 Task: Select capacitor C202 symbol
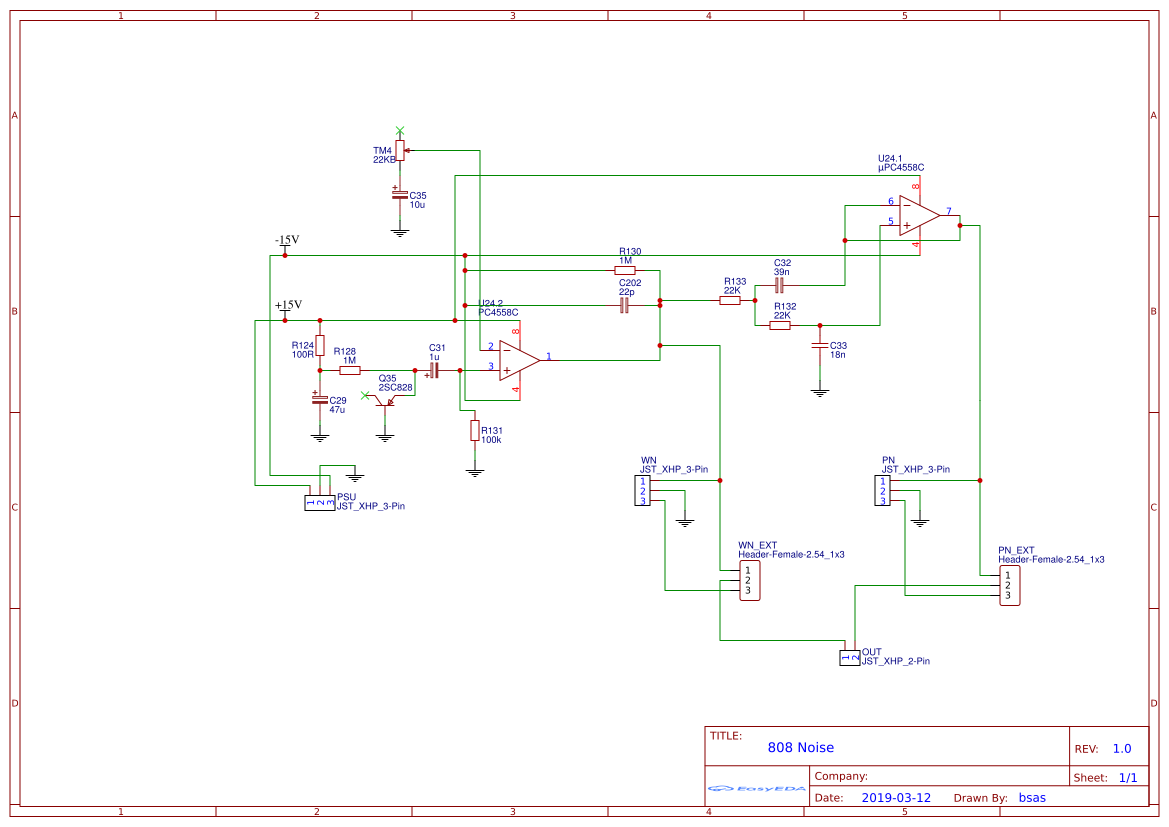coord(624,305)
